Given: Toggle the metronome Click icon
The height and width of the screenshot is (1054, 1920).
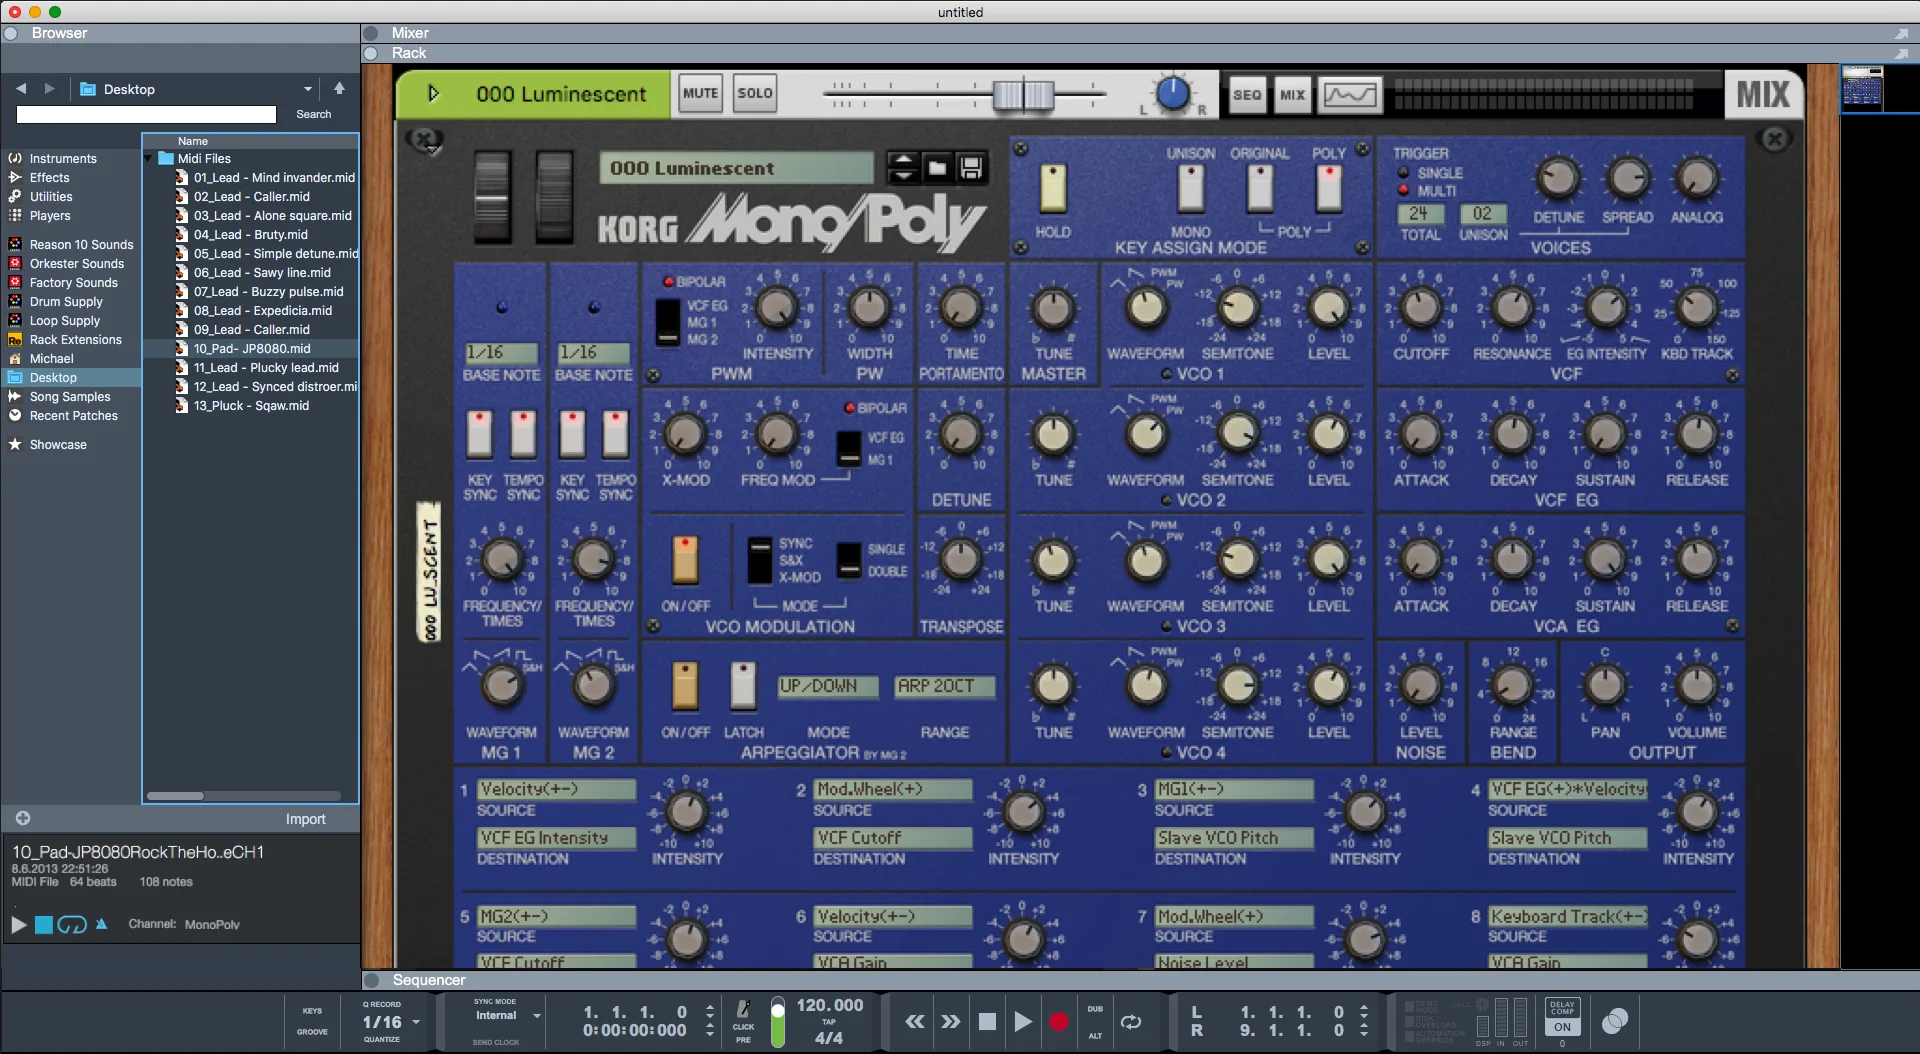Looking at the screenshot, I should 744,1010.
